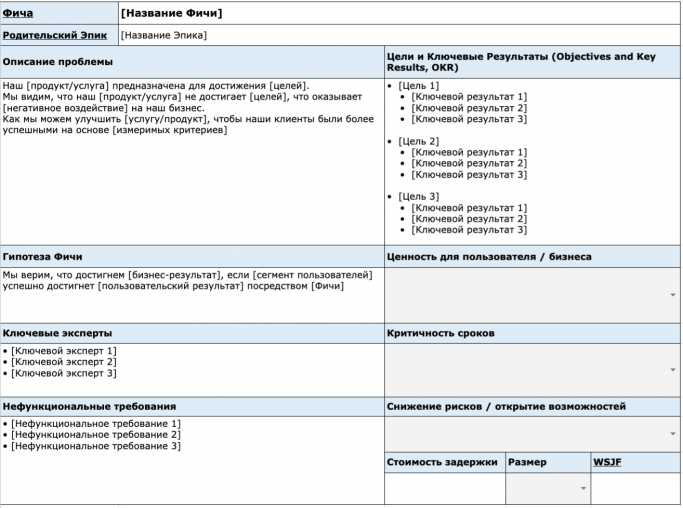
Task: Select the Ключевые эксперты header
Action: click(192, 333)
